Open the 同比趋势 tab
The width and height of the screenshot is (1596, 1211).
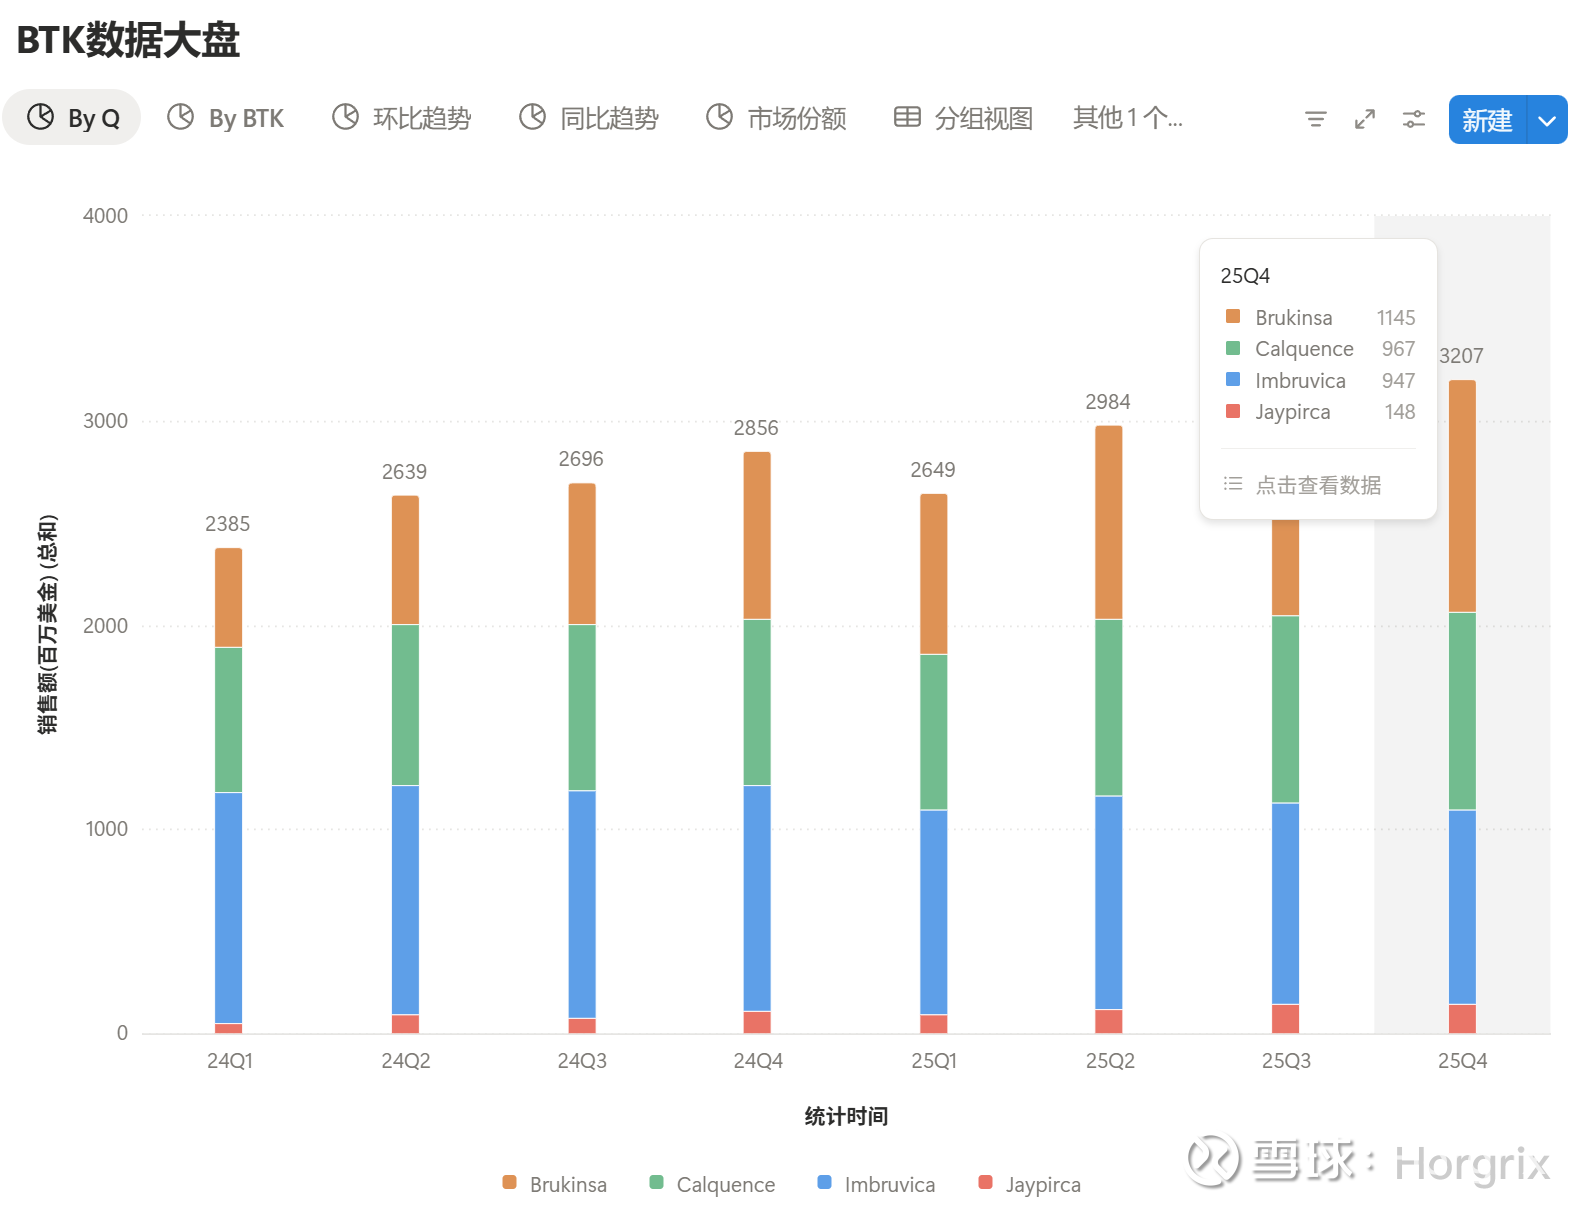589,118
